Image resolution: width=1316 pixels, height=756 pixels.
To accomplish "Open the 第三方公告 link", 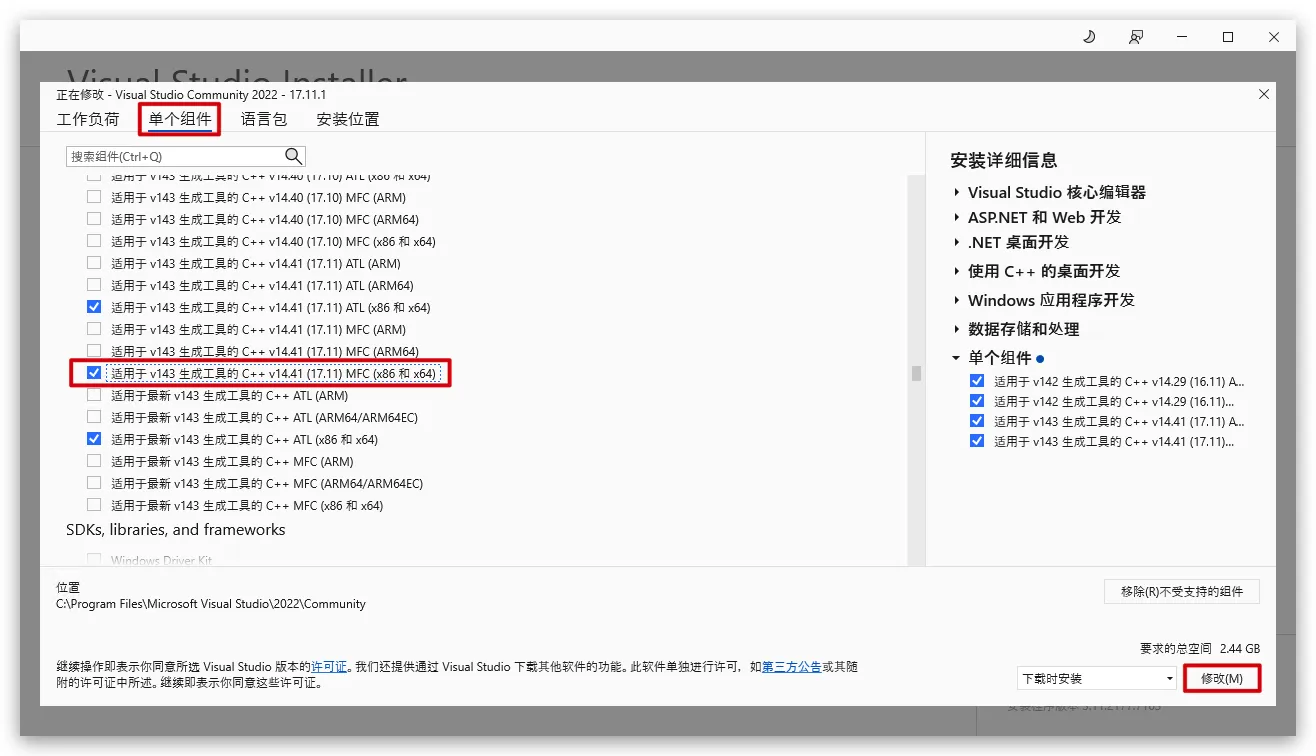I will (x=792, y=666).
